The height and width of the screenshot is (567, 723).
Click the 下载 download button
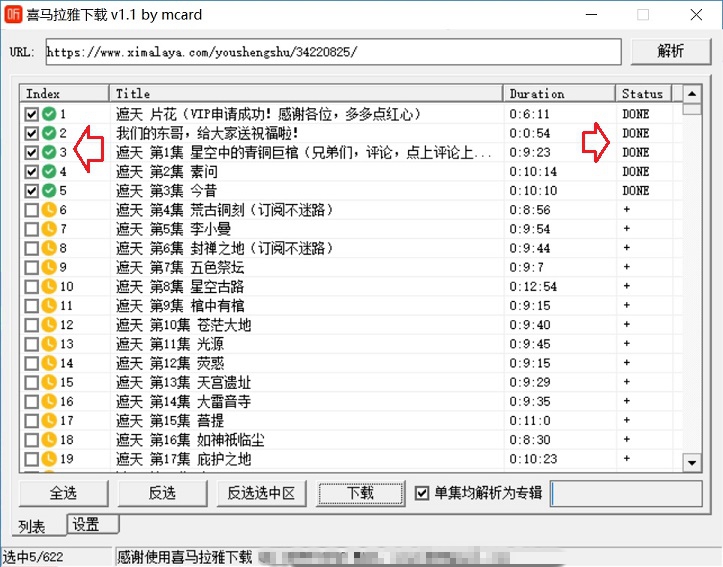click(x=361, y=493)
